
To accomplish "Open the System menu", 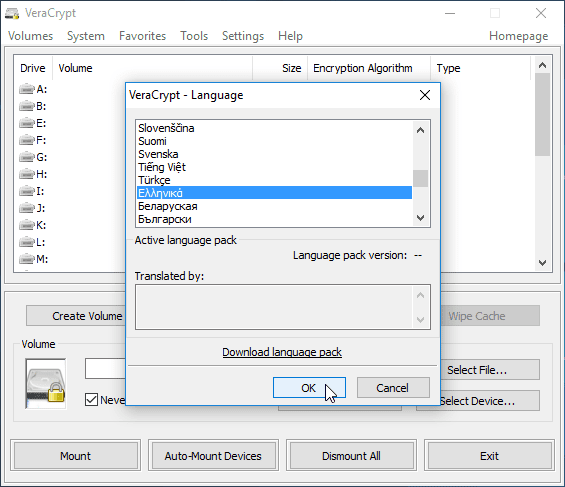I will pos(86,36).
